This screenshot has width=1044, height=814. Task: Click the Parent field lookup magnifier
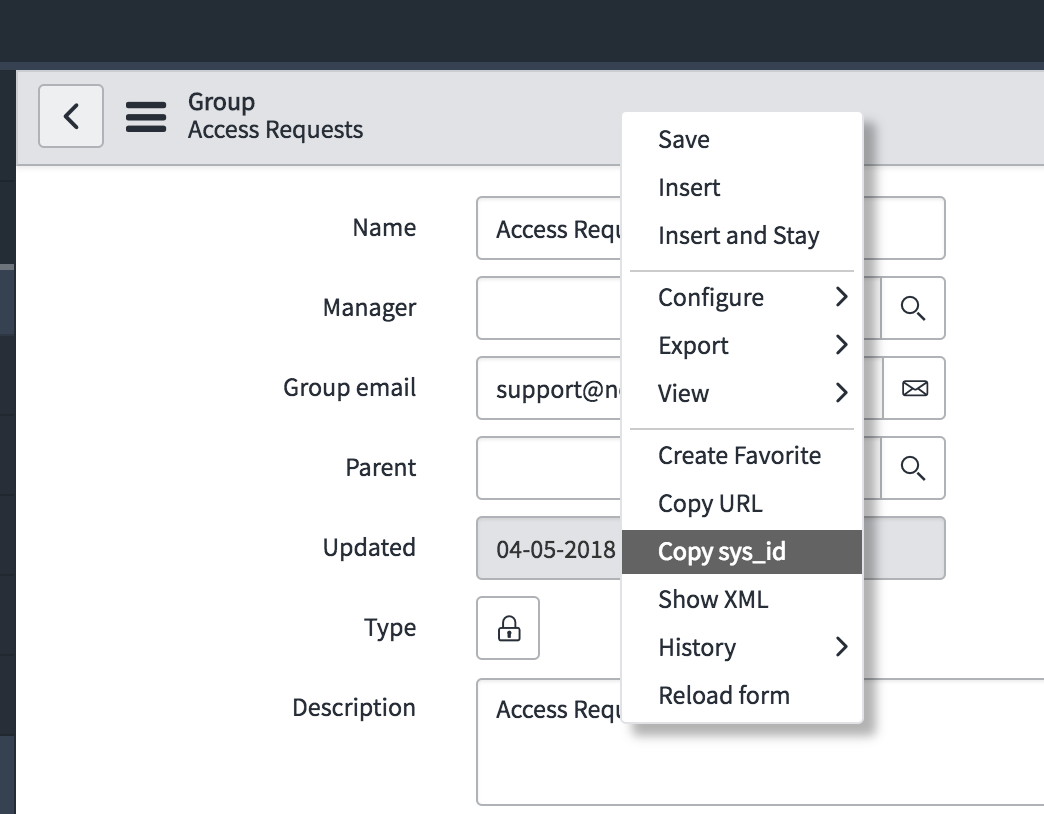(x=912, y=468)
